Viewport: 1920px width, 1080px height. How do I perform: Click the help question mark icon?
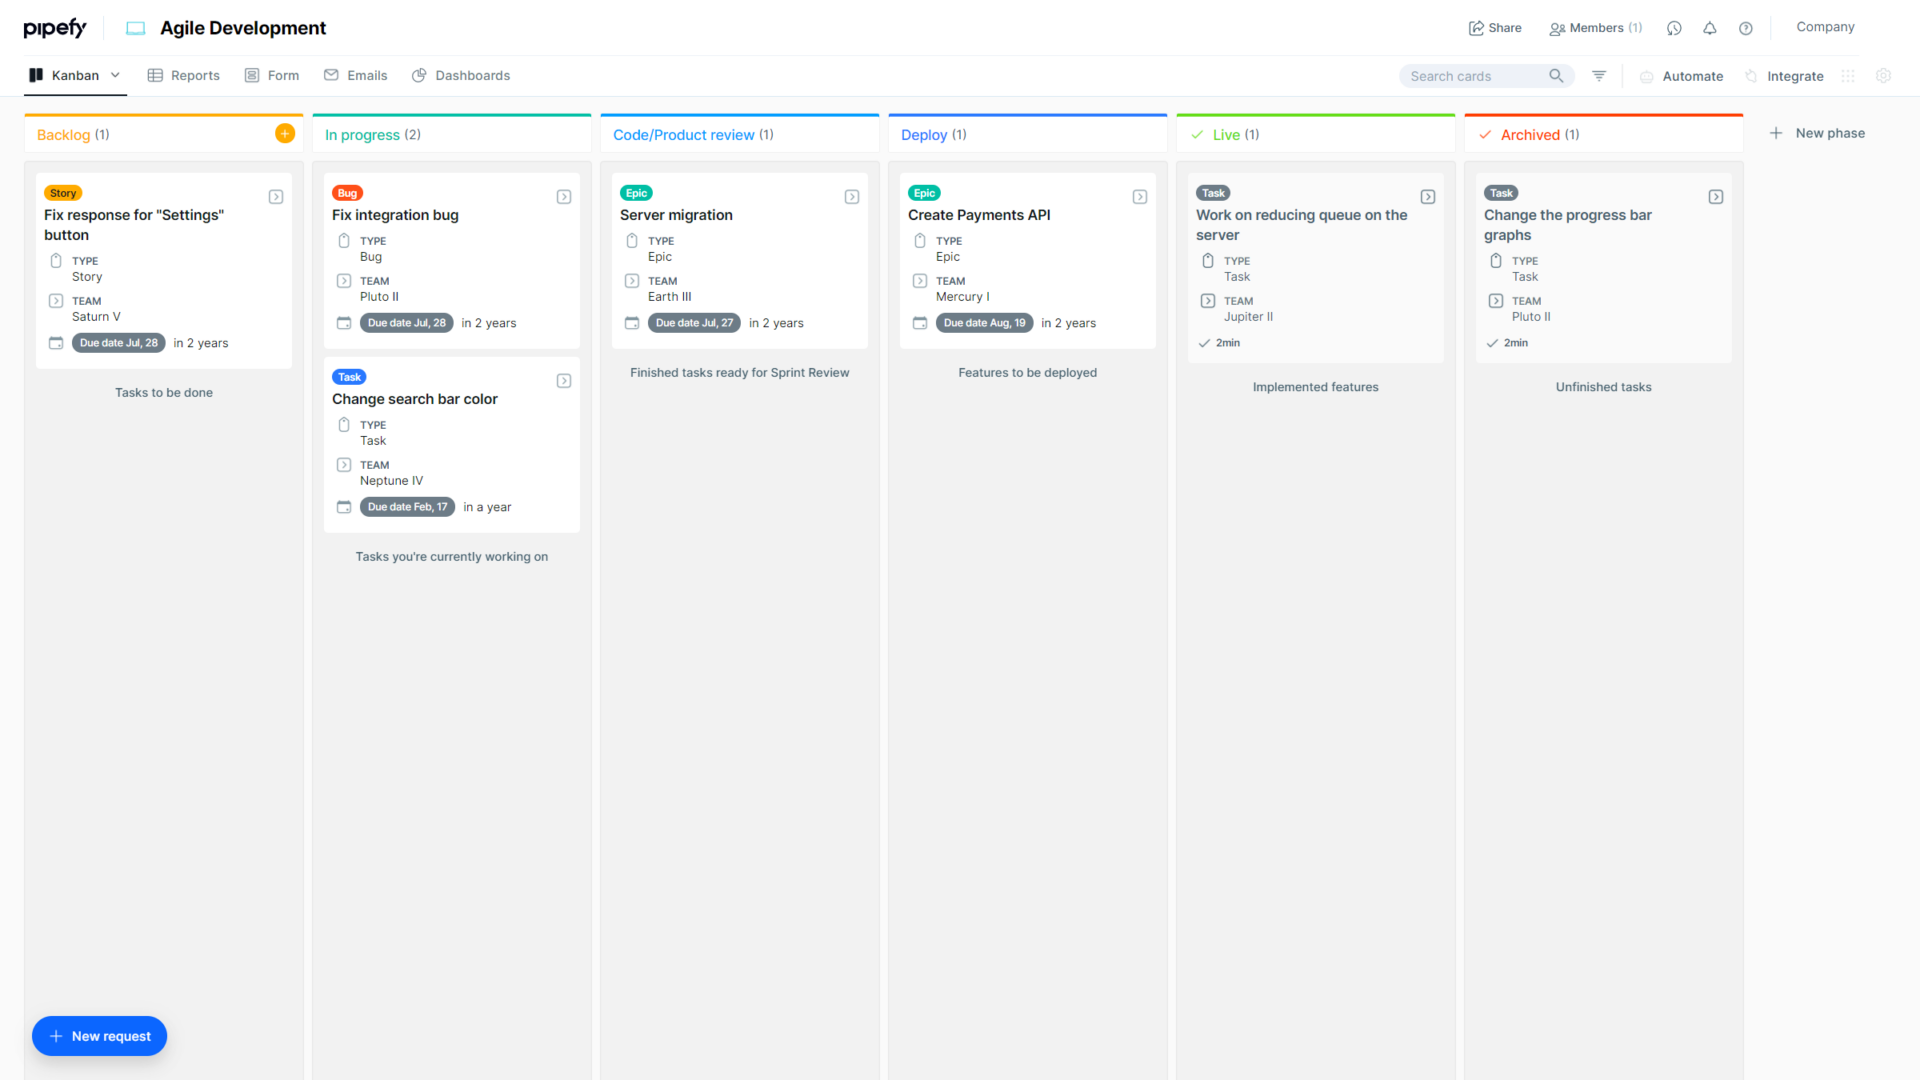pos(1746,28)
